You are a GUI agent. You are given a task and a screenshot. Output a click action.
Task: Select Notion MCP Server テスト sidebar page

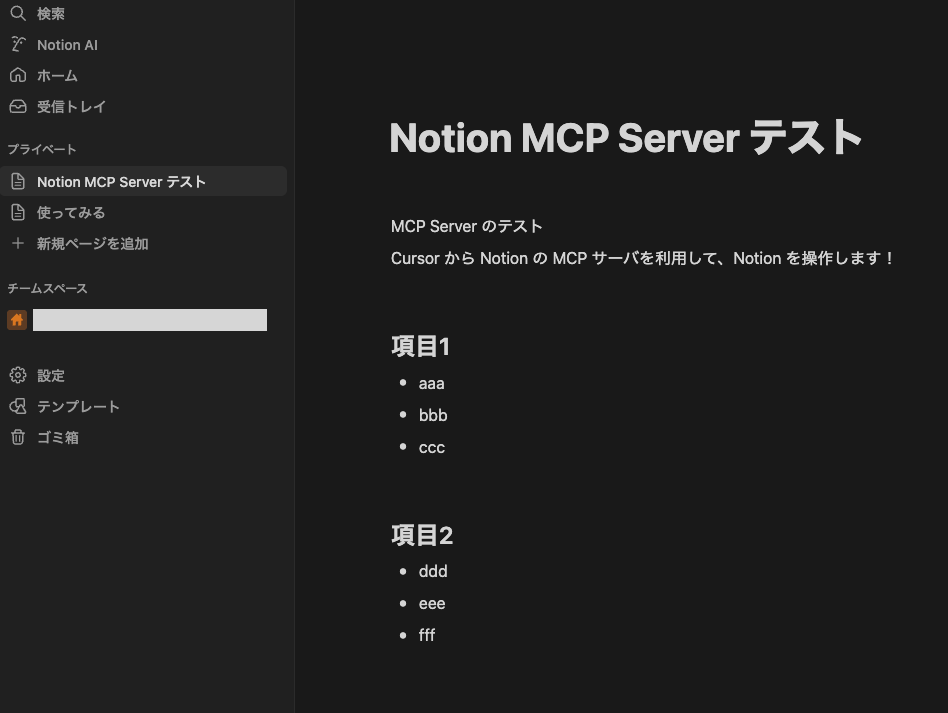(143, 181)
